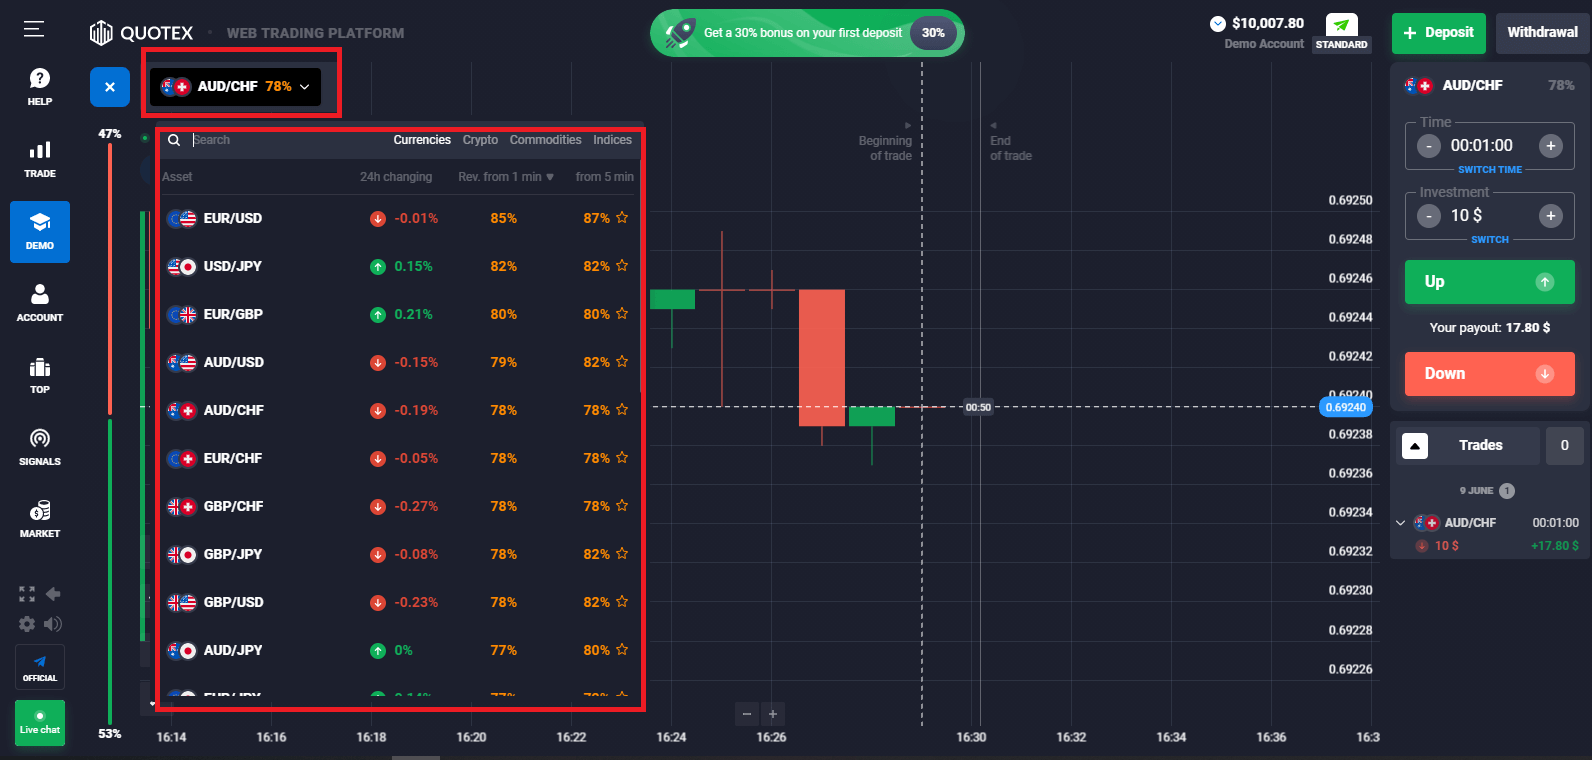Screen dimensions: 1592x760
Task: Decrease trade time with minus button
Action: tap(1429, 146)
